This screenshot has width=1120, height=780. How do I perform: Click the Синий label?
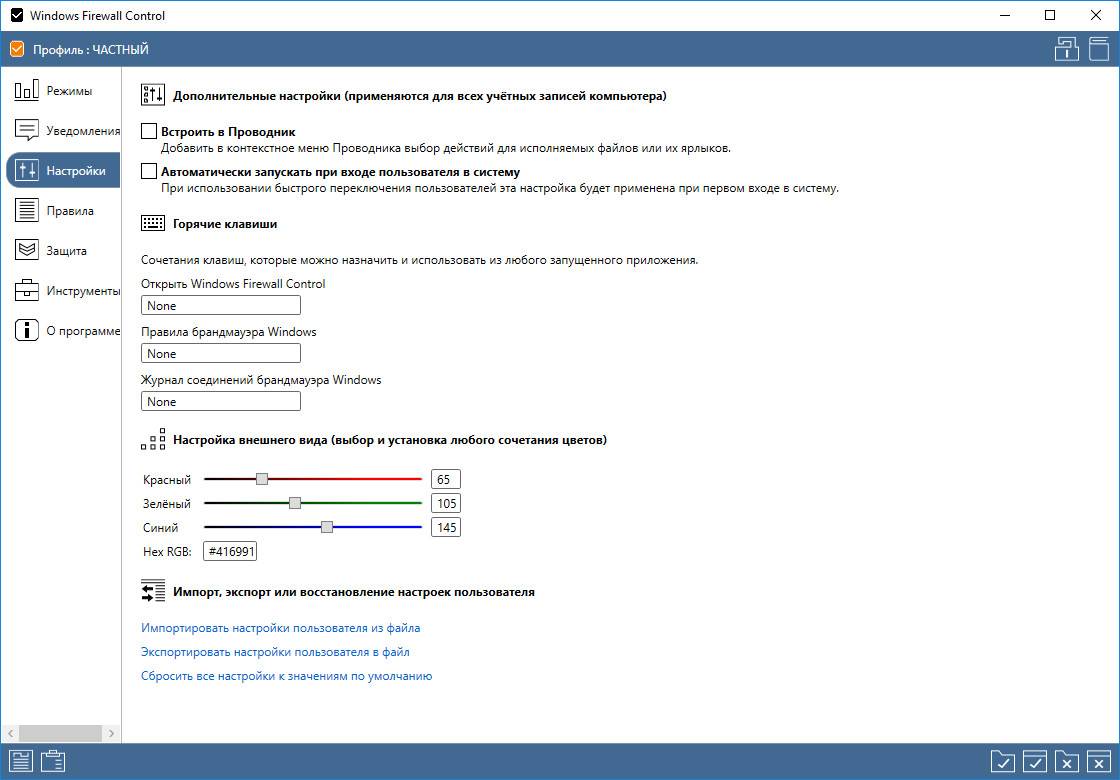[x=161, y=528]
